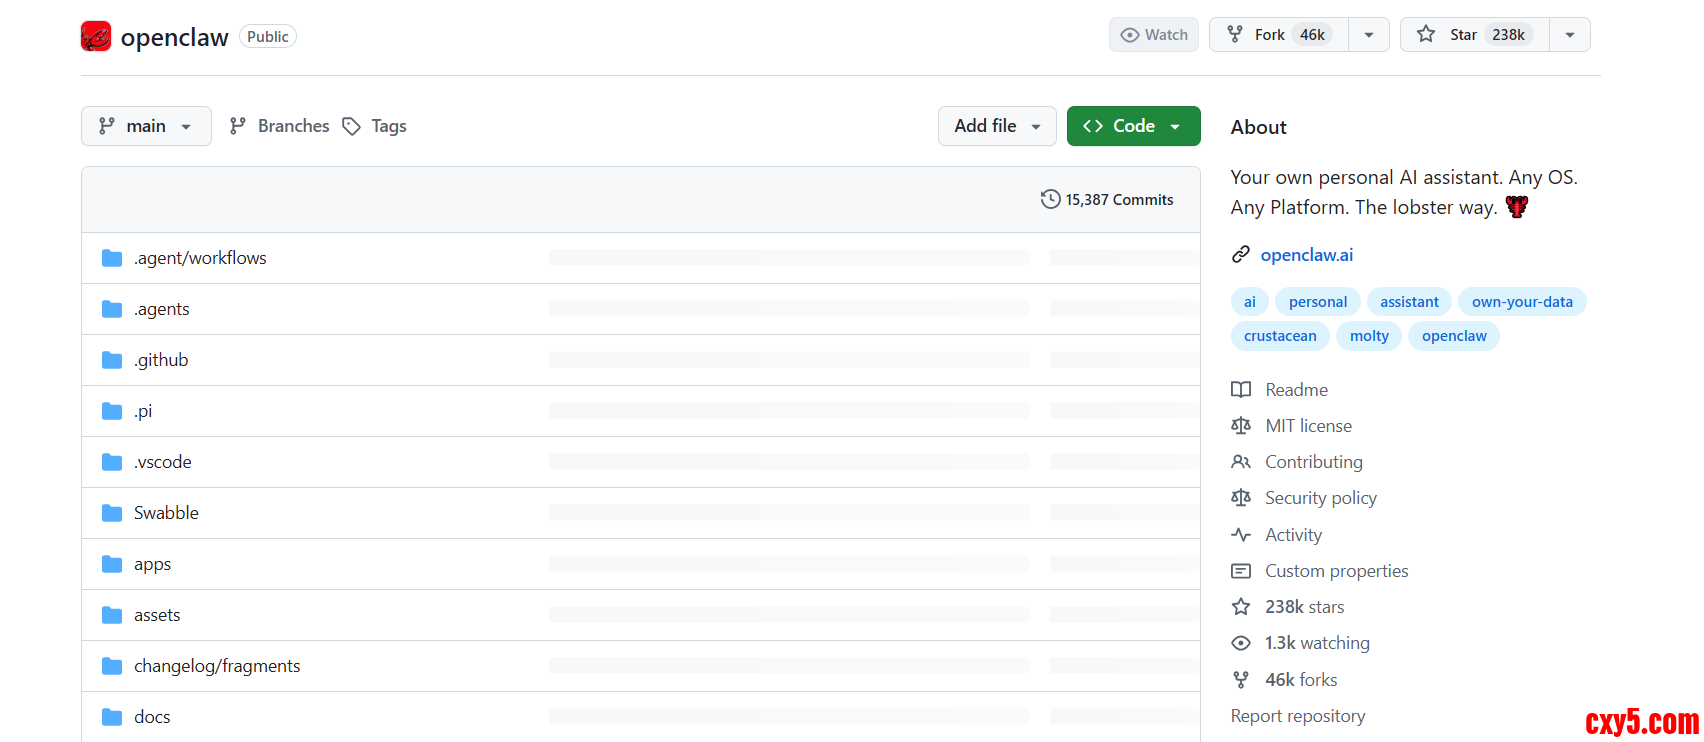Viewport: 1704px width, 742px height.
Task: Visit the openclaw.ai website link
Action: 1306,255
